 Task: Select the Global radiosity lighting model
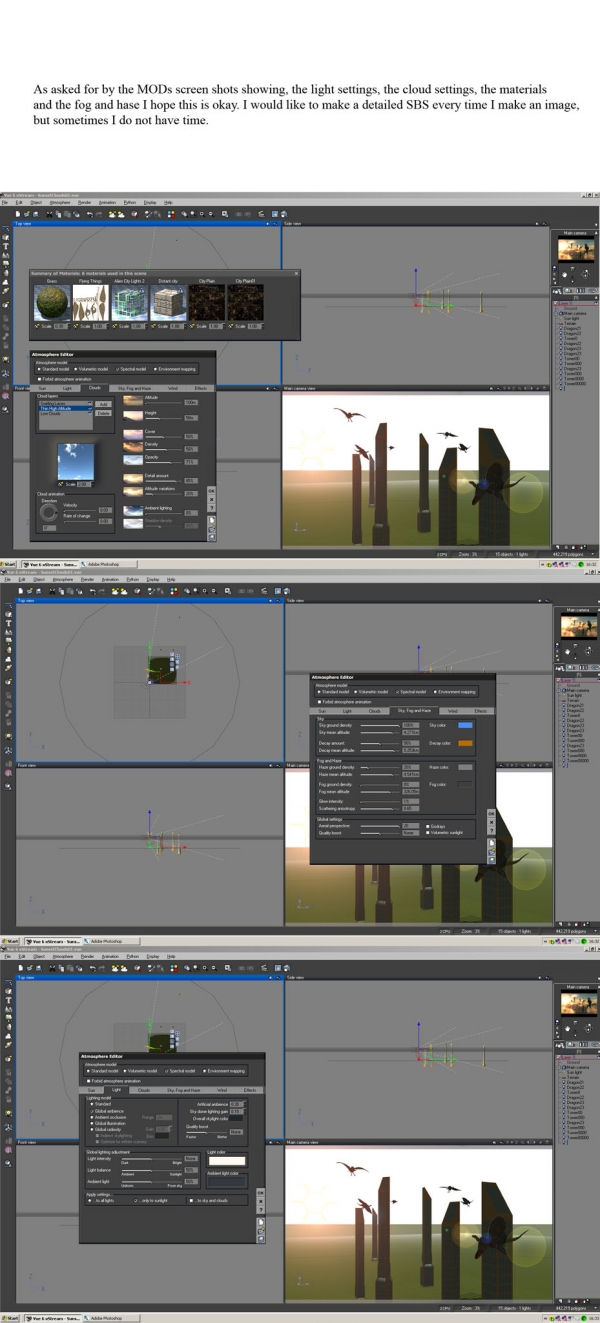tap(106, 1129)
